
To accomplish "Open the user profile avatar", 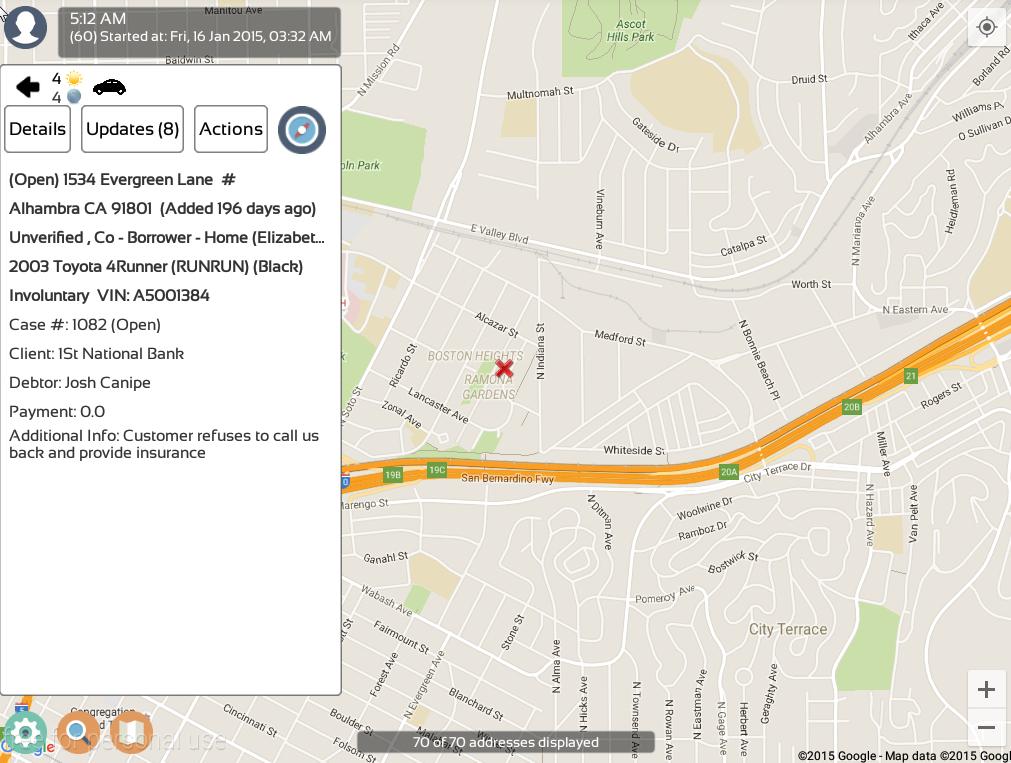I will pyautogui.click(x=26, y=27).
